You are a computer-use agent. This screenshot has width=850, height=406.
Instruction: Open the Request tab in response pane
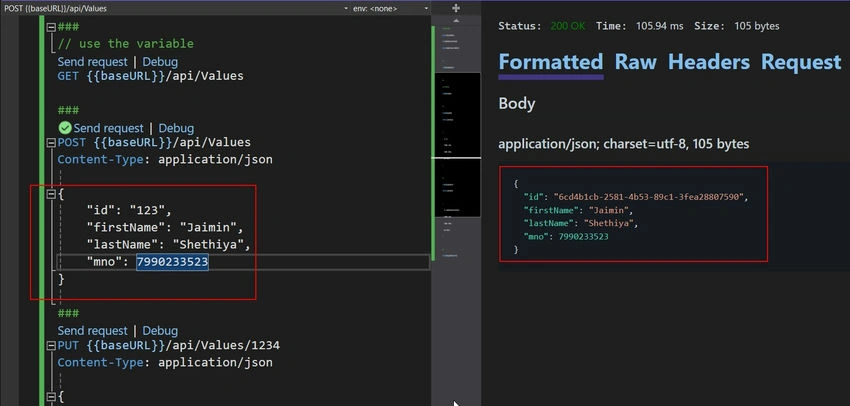801,62
